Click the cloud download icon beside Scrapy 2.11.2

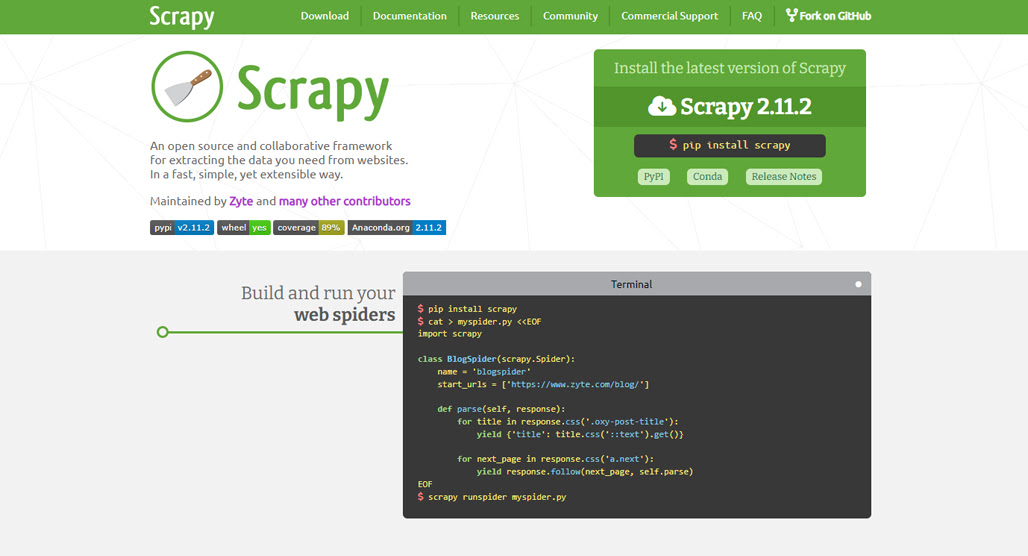point(662,106)
